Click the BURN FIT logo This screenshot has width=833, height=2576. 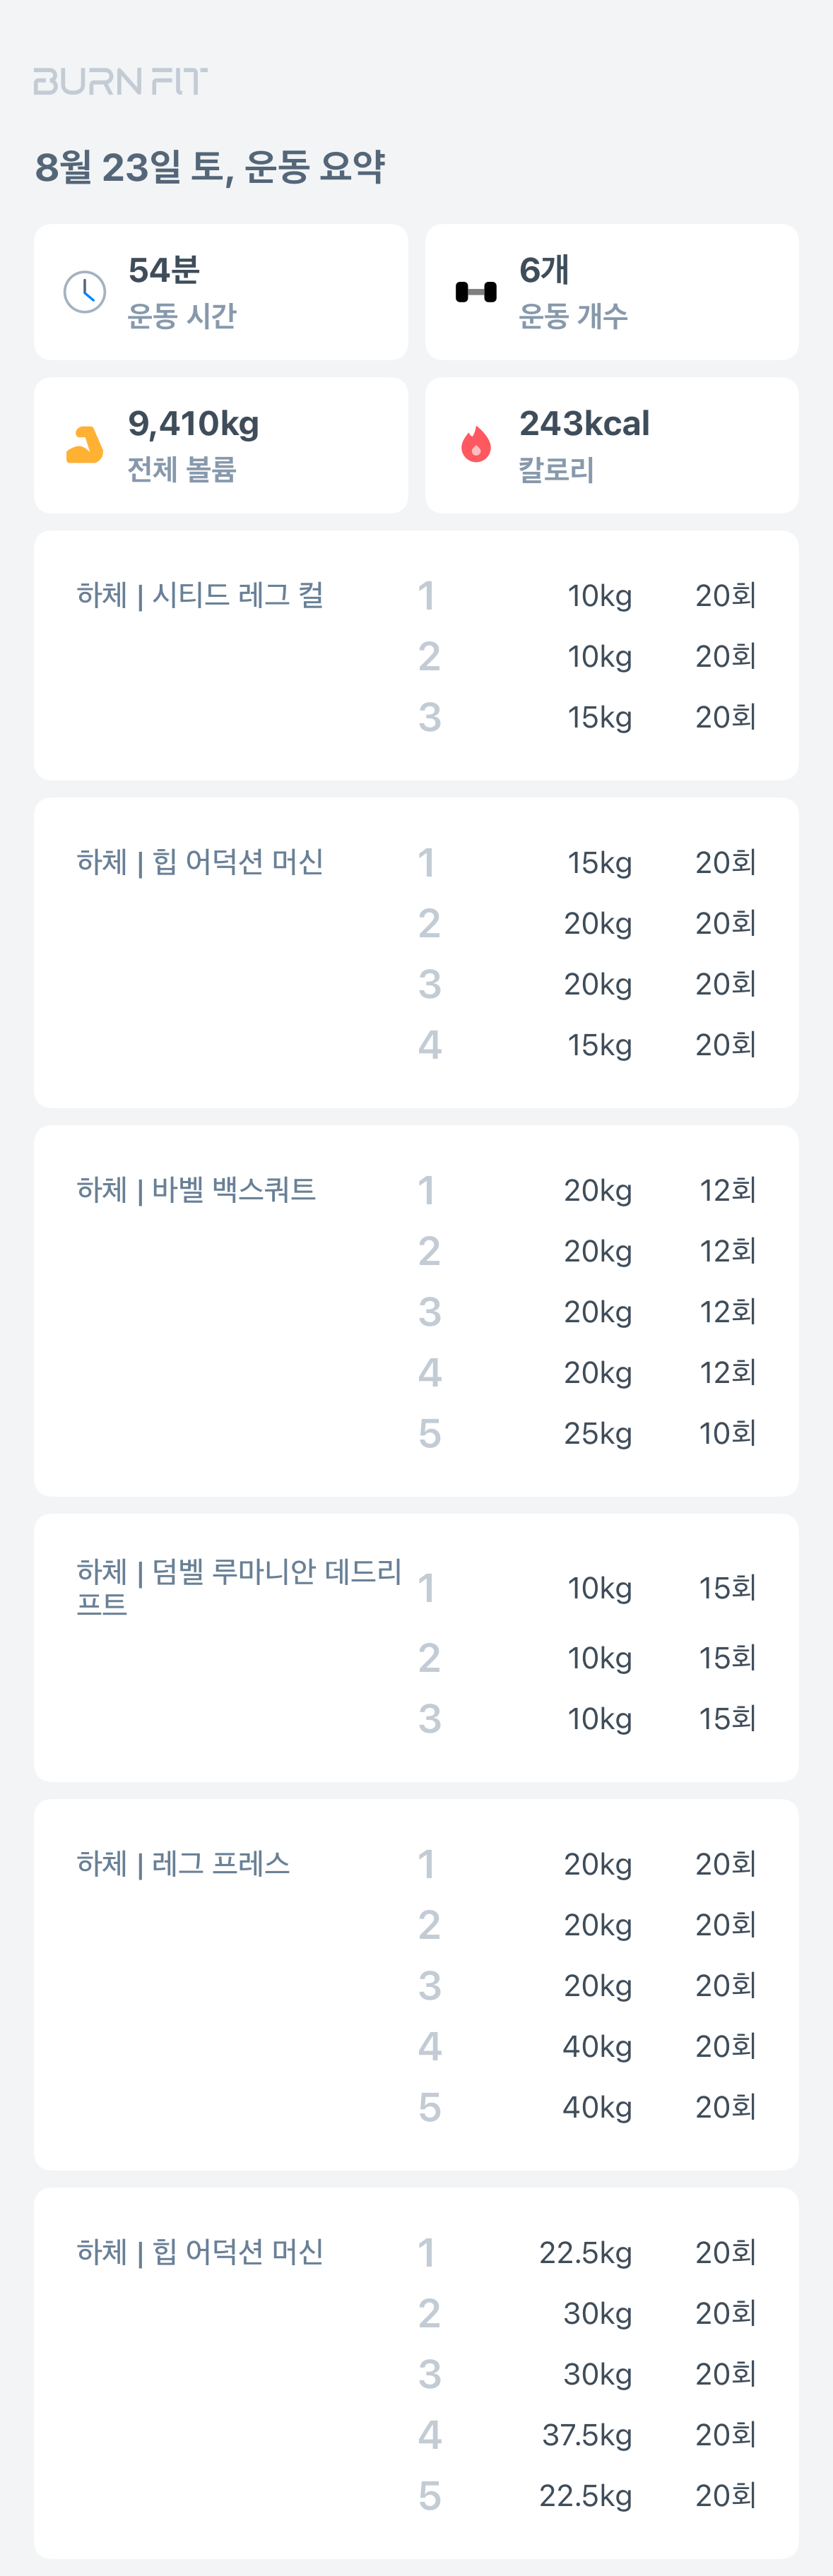120,81
